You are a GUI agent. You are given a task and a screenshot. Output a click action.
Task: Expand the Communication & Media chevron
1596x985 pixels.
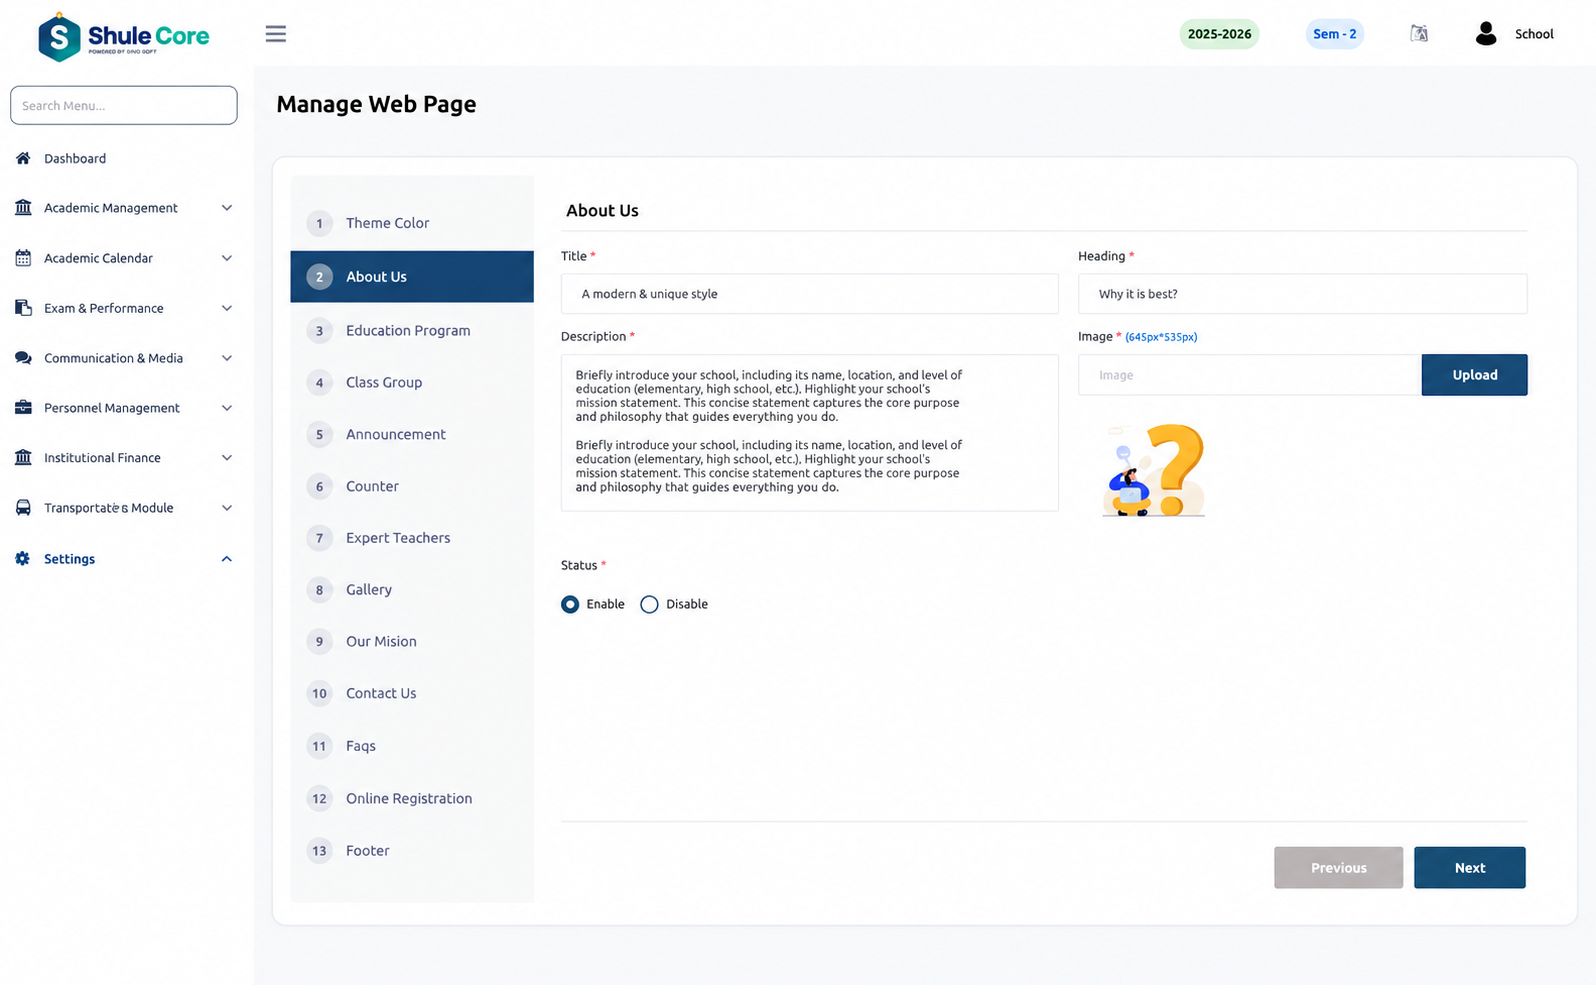(x=227, y=358)
